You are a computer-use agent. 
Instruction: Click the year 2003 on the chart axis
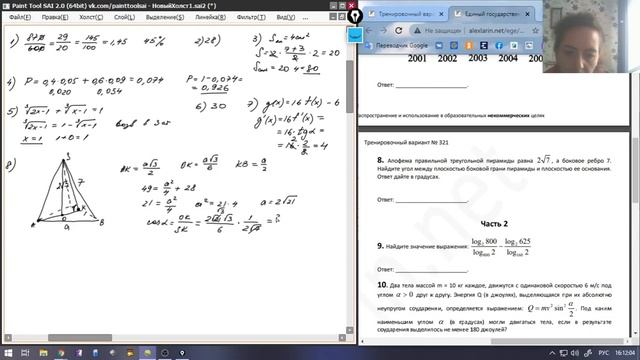478,58
